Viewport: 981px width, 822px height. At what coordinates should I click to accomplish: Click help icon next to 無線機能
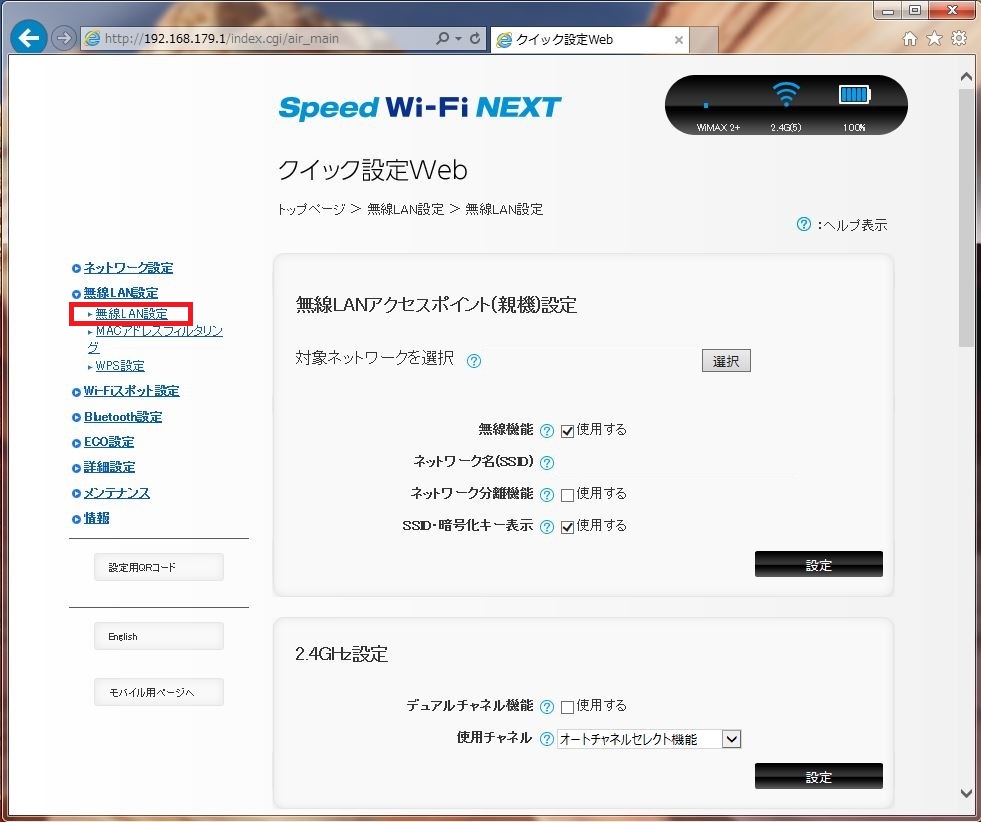[x=546, y=430]
